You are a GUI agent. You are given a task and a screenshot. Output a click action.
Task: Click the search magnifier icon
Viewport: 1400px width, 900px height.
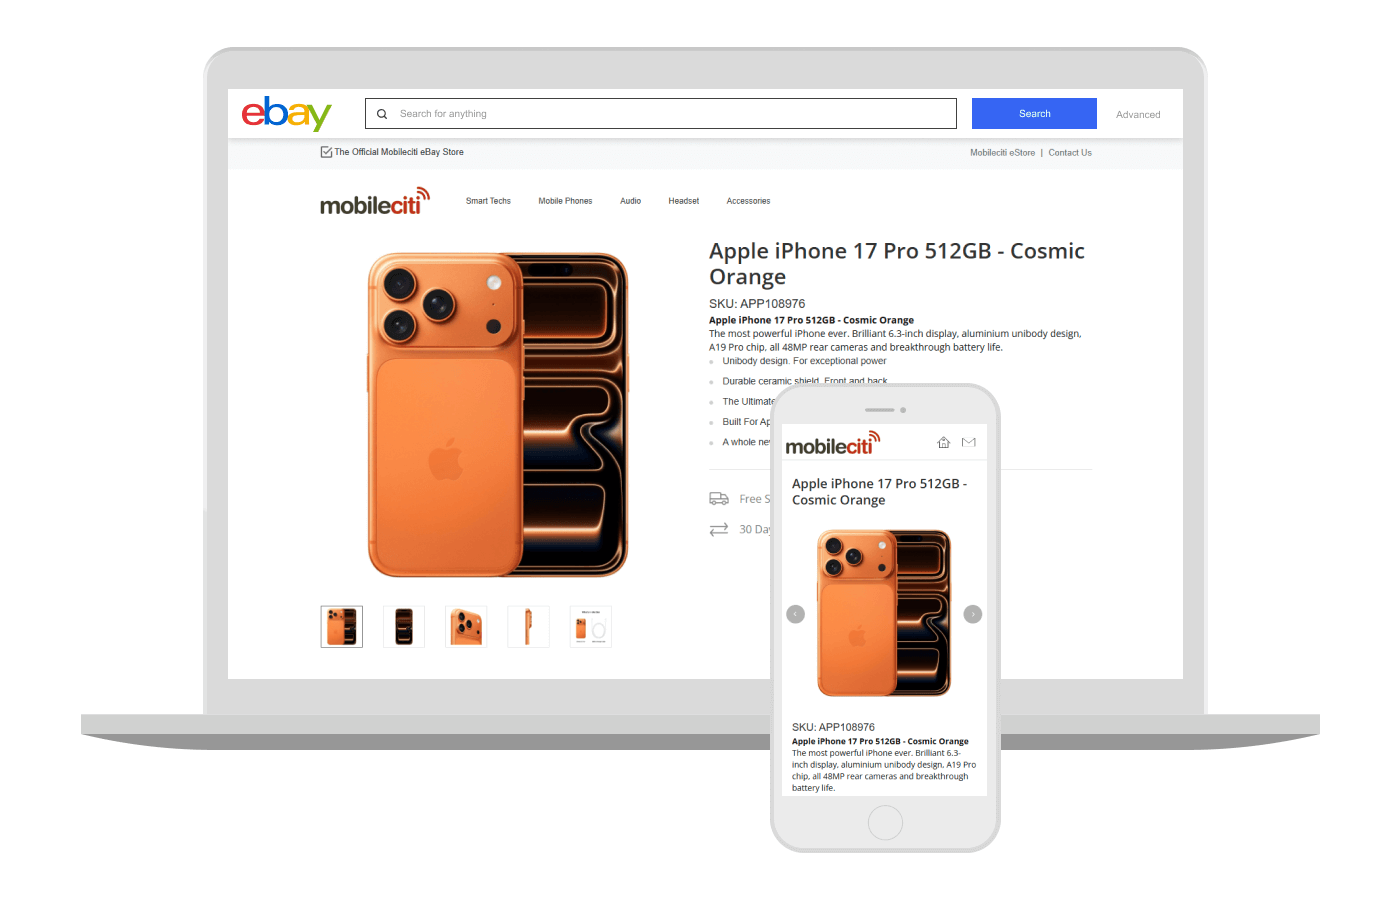382,114
